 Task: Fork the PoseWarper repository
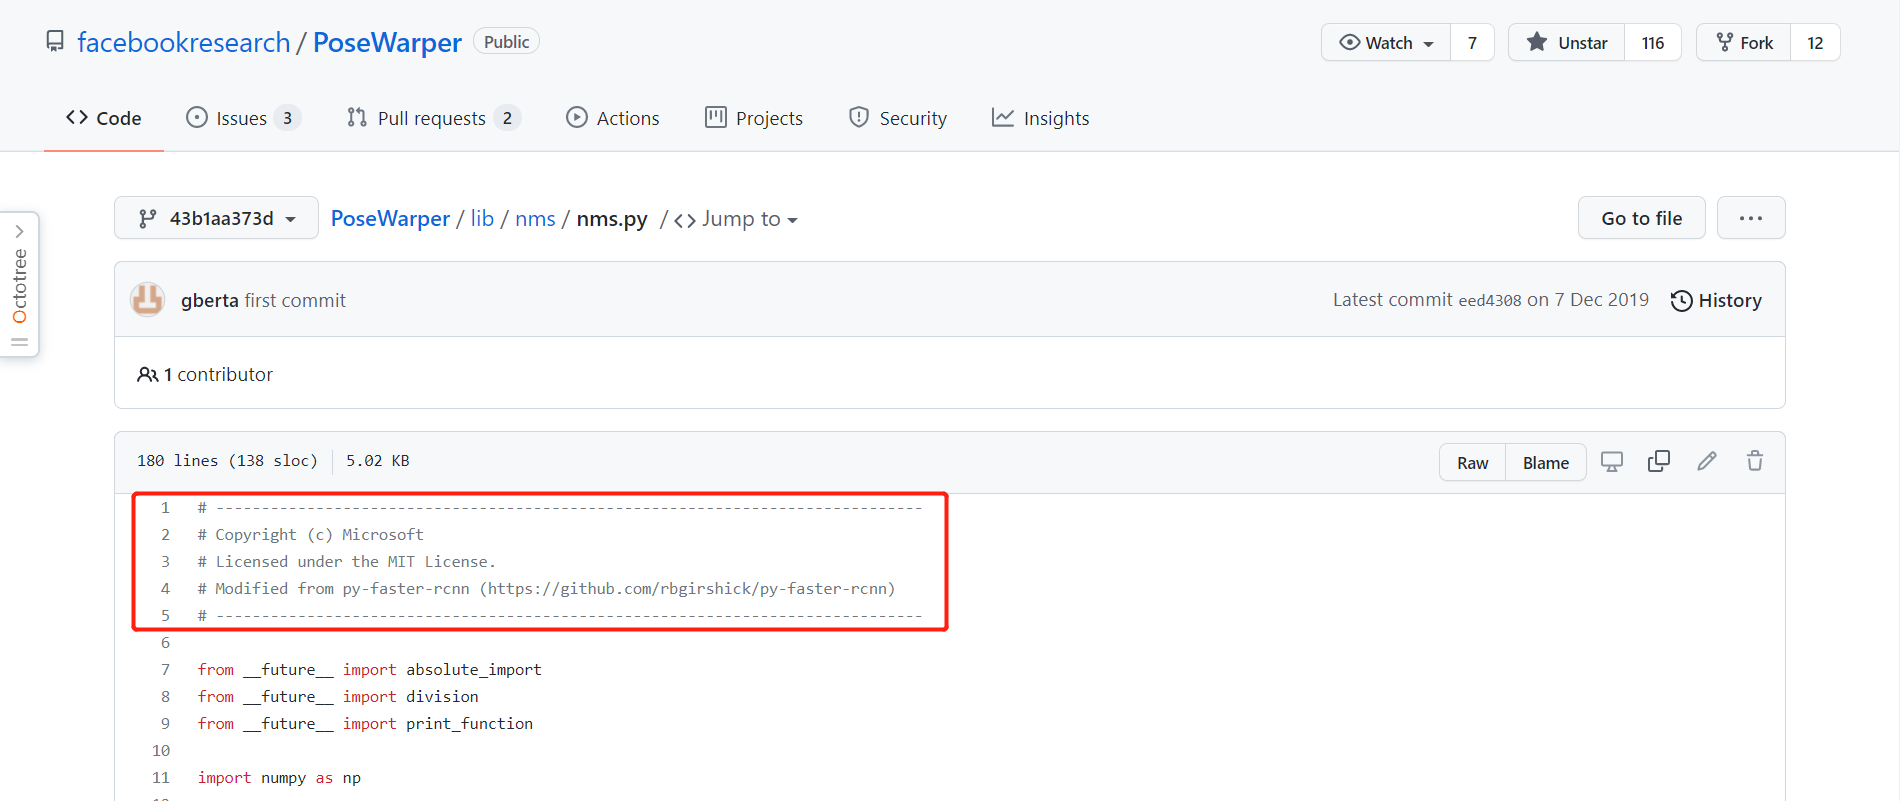1745,43
